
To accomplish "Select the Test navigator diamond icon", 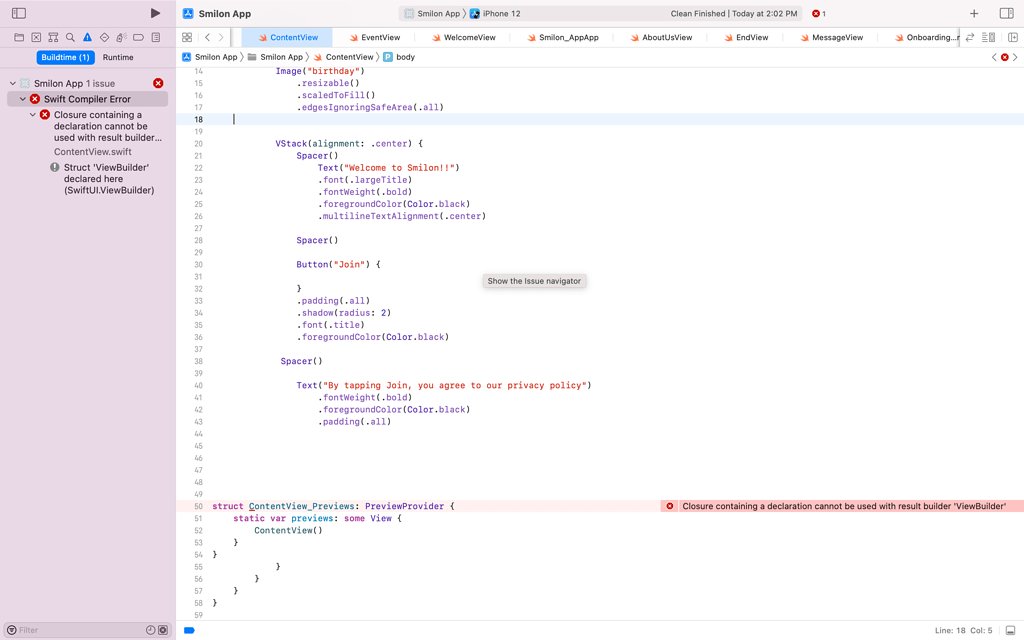I will click(105, 37).
